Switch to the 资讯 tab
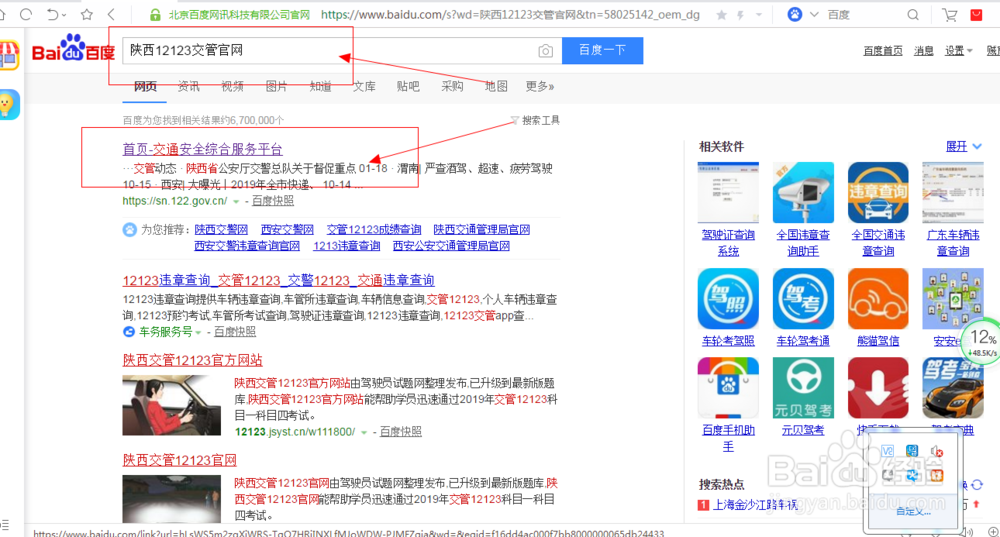 [188, 86]
